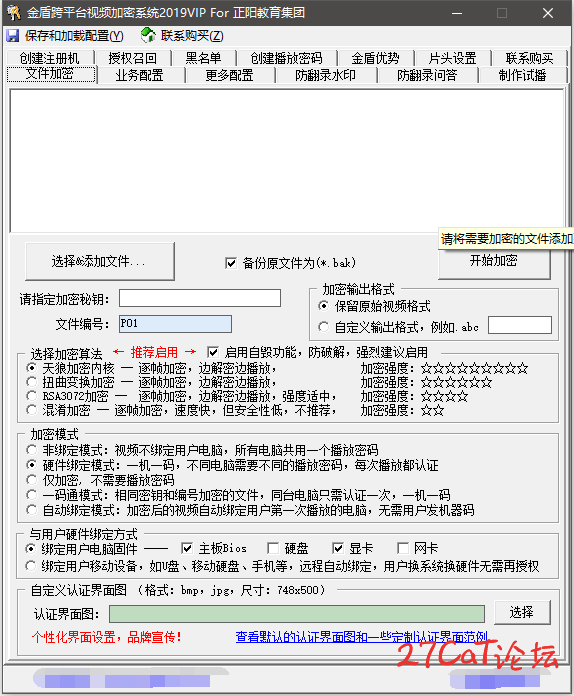This screenshot has width=574, height=696.
Task: Select the RSA3072加密 algorithm radio button
Action: tap(32, 396)
